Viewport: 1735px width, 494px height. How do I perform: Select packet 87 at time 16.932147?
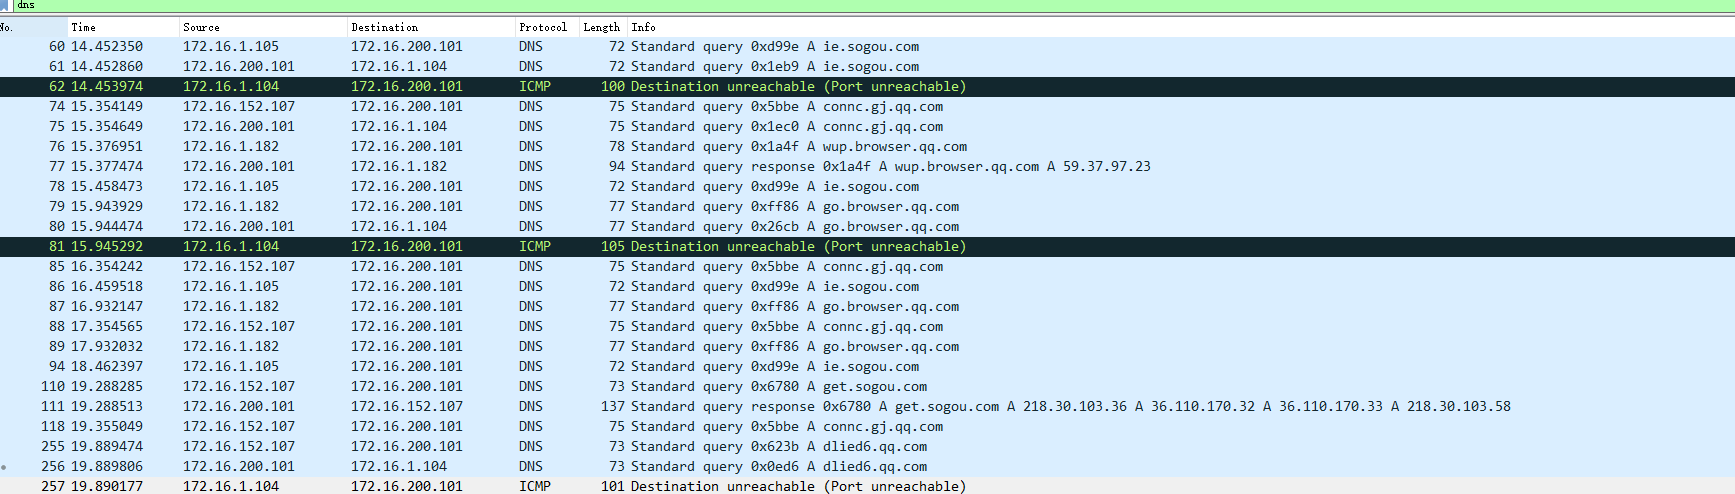tap(867, 307)
